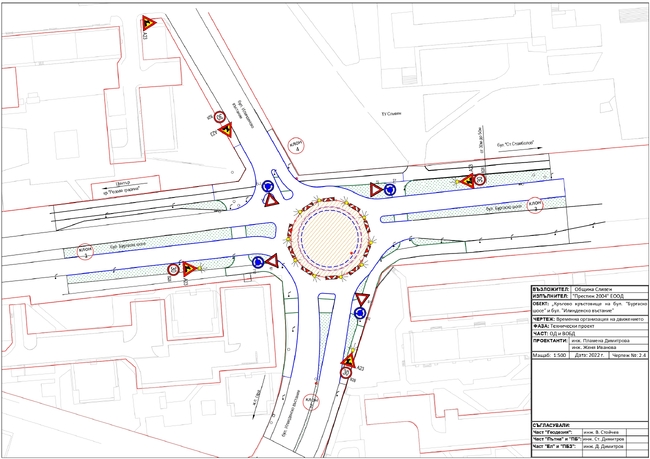Viewport: 650px width, 459px height.
Task: Click the КЛОН 3 circle on the east road
Action: coord(535,203)
